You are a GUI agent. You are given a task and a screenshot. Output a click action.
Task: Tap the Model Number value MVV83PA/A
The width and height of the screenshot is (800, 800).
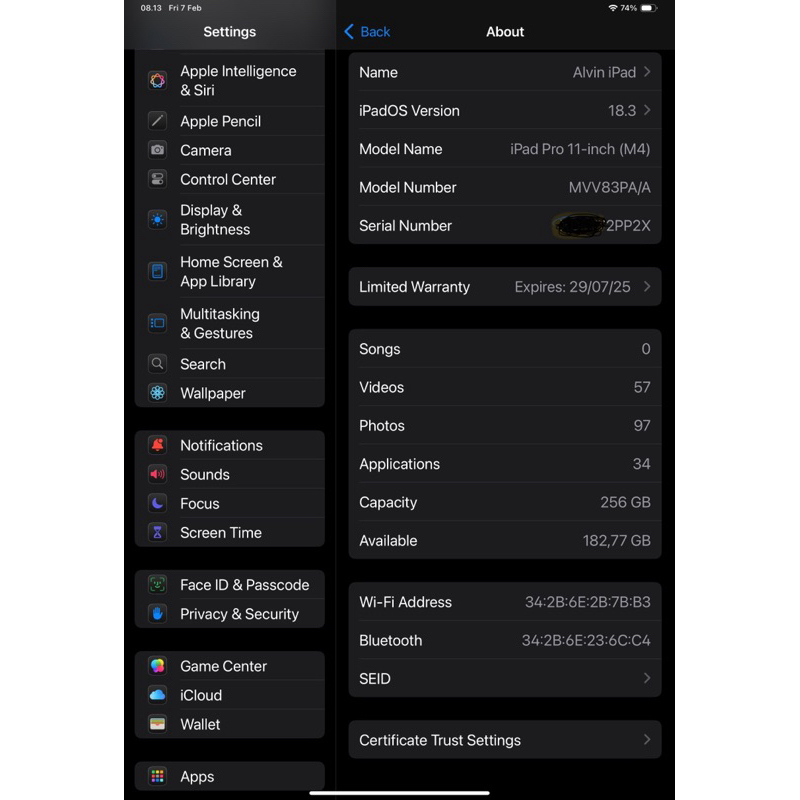[x=610, y=187]
